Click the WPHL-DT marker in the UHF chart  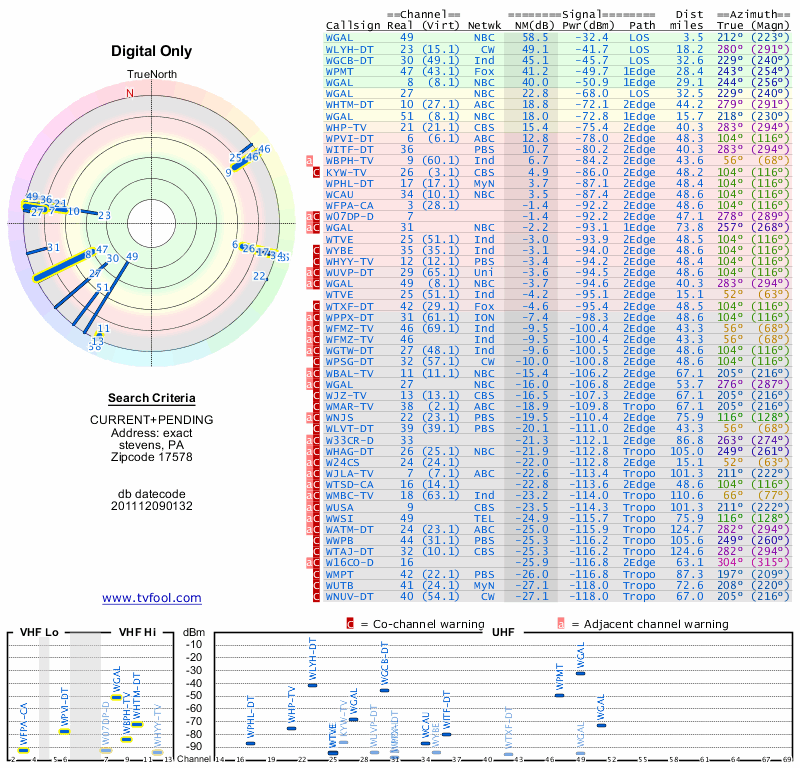coord(251,744)
